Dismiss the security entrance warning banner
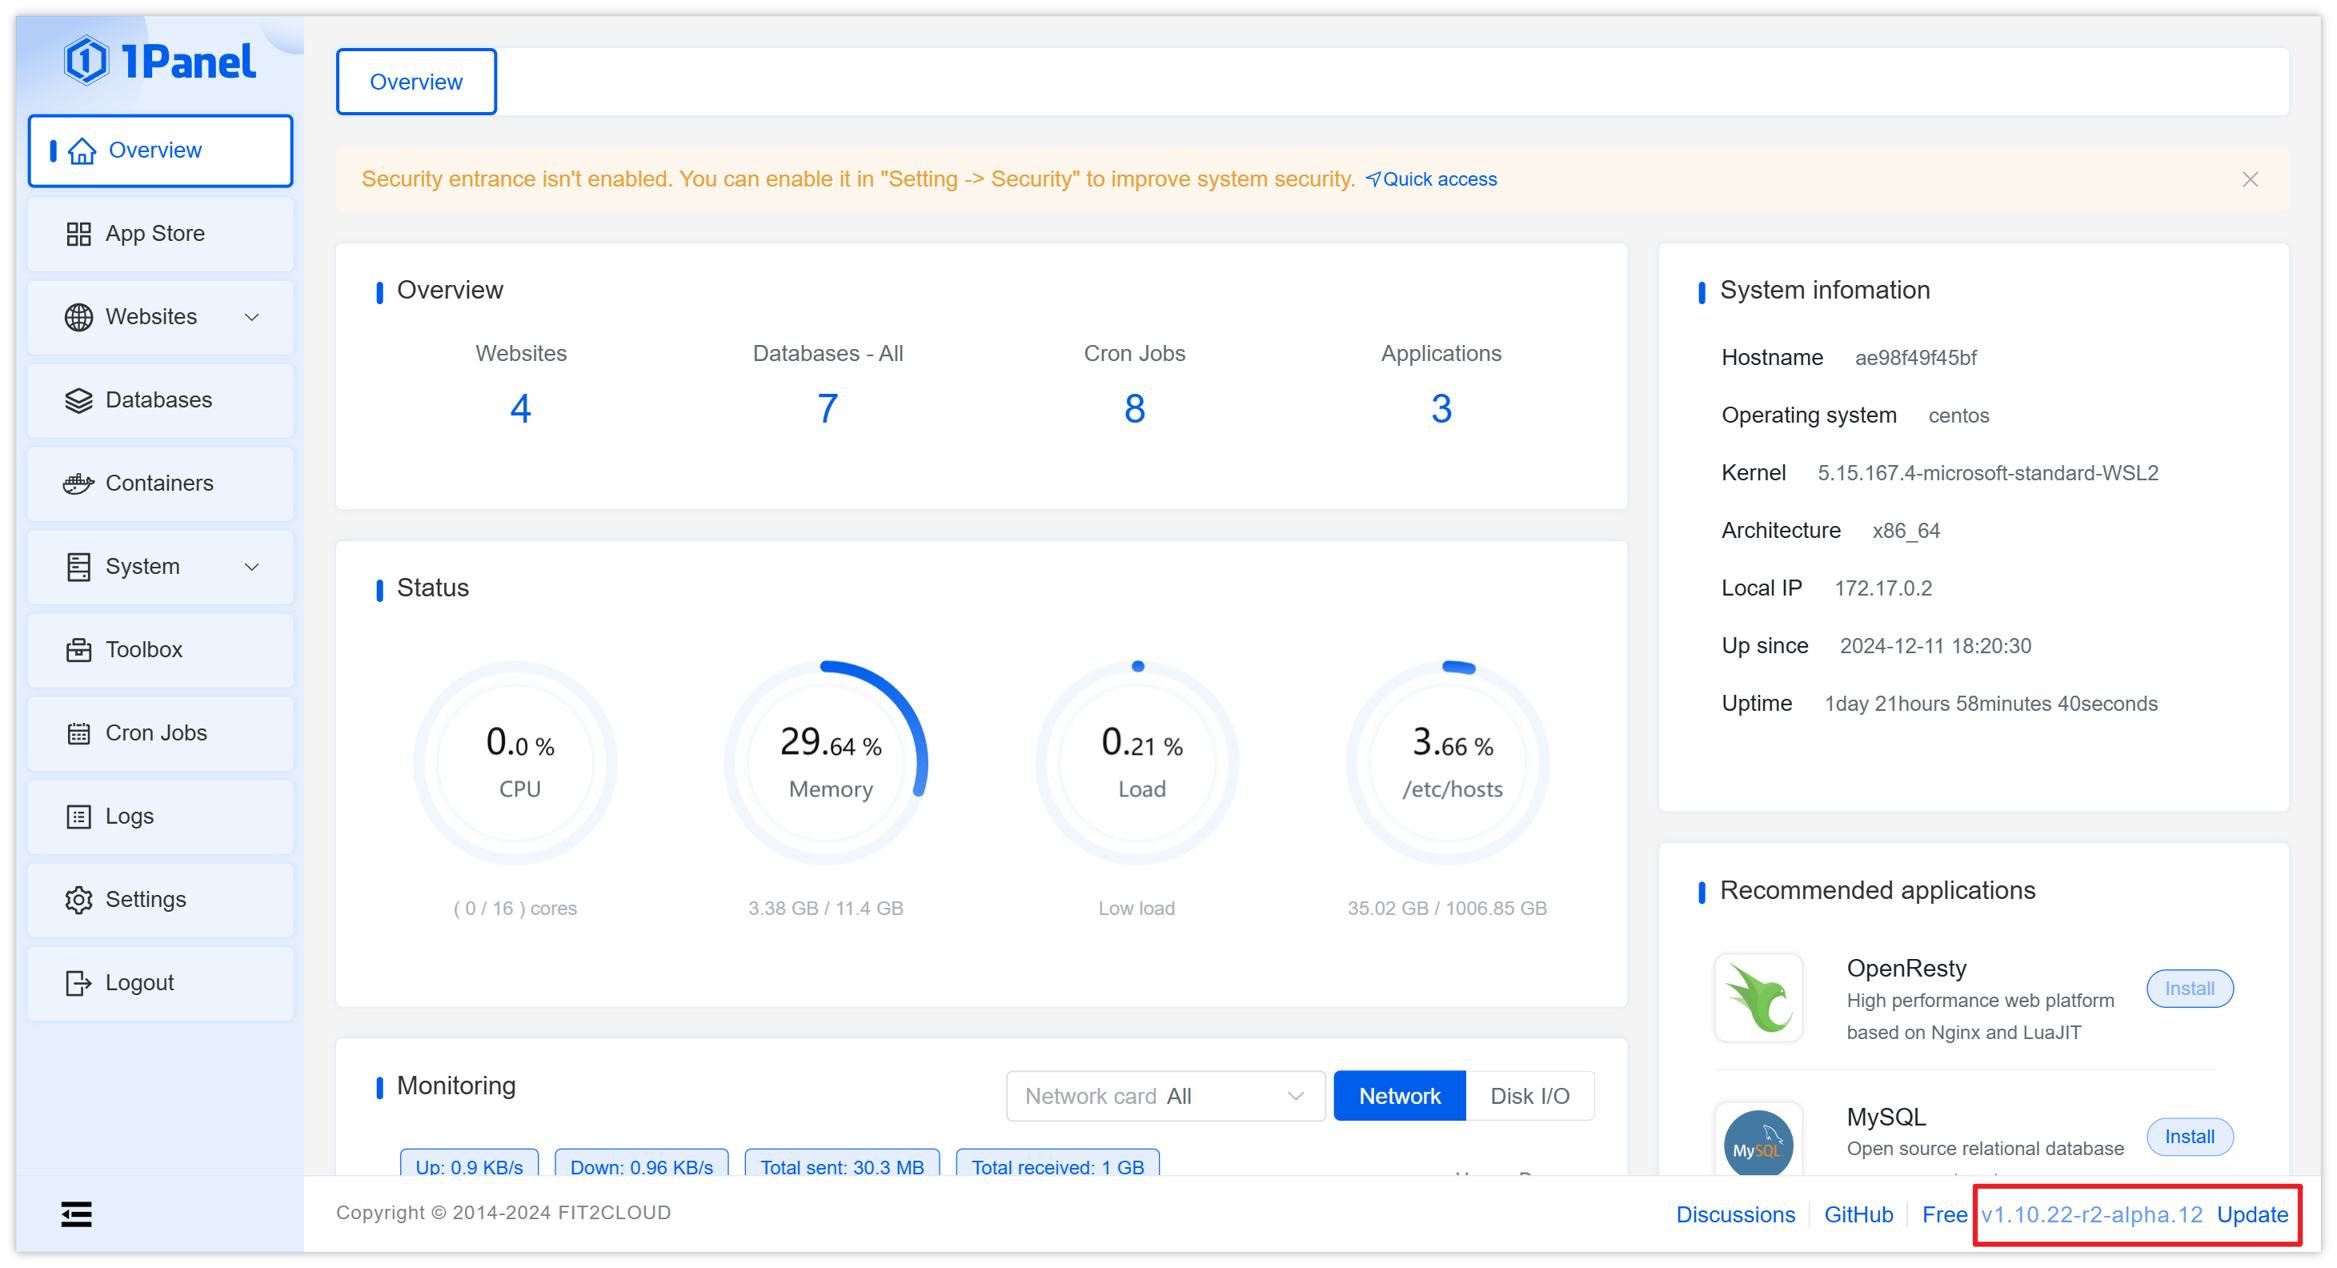Screen dimensions: 2337x1268 coord(2250,179)
